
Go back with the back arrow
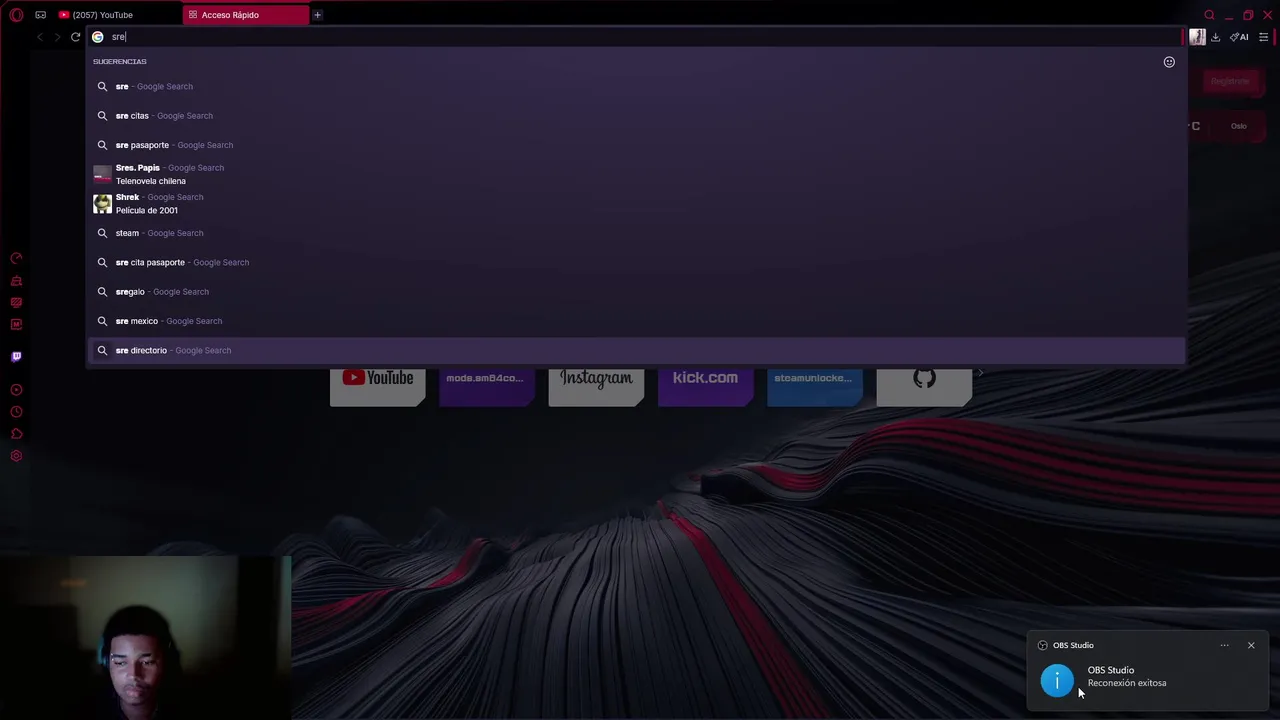tap(40, 37)
